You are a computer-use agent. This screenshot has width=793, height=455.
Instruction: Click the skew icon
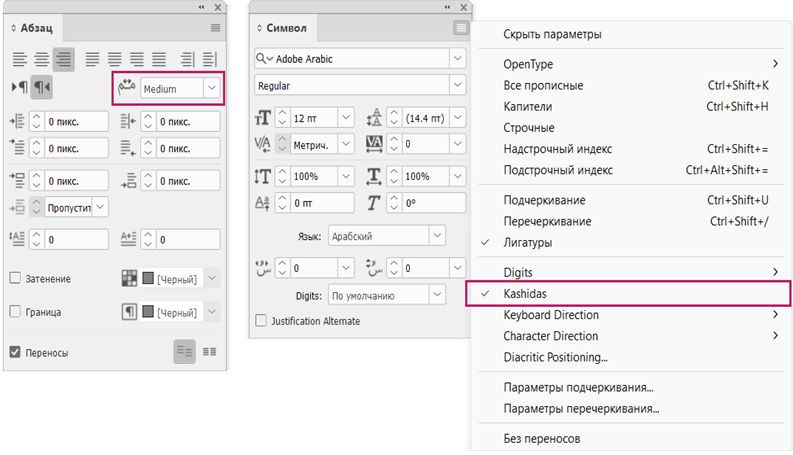coord(373,203)
